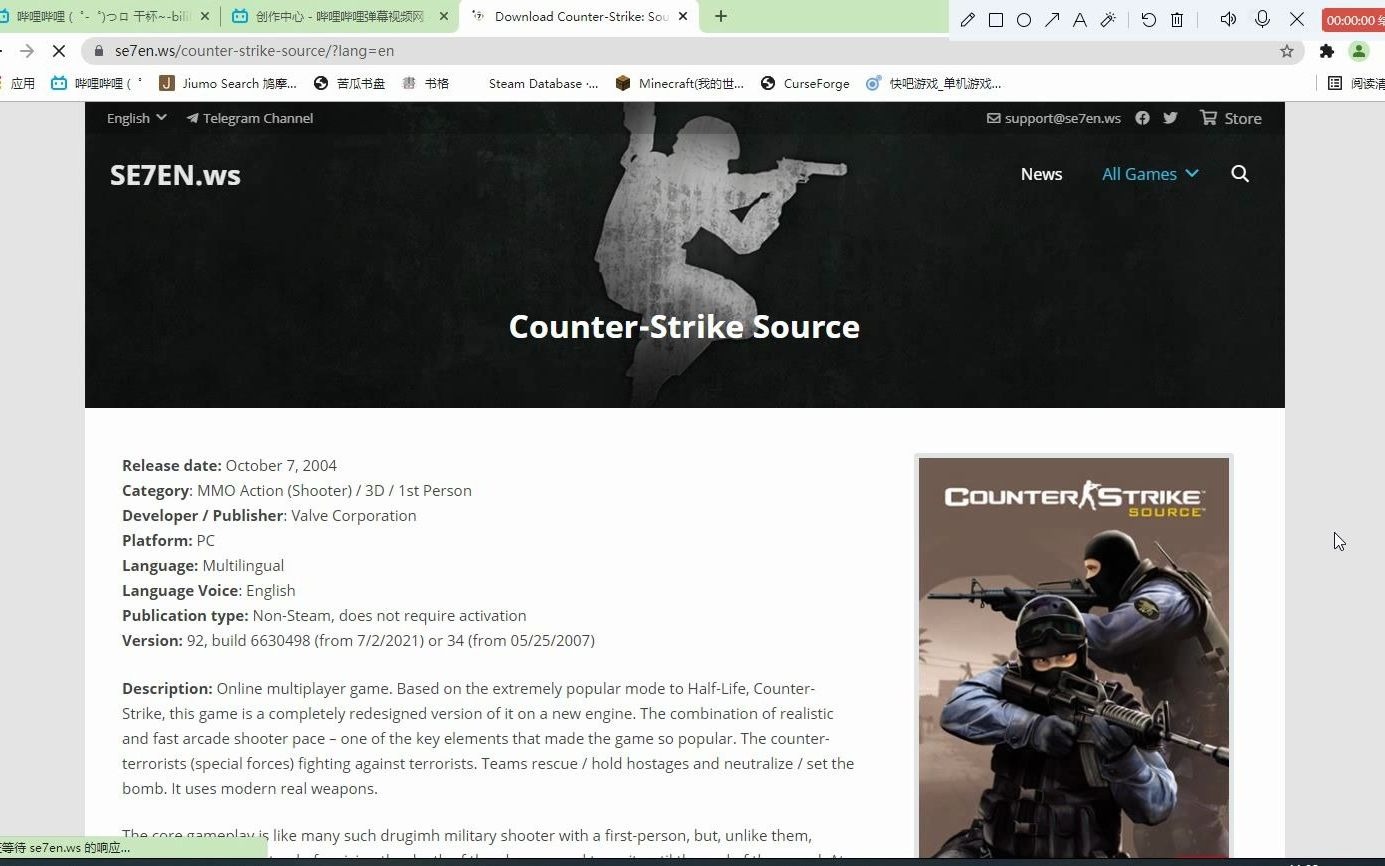Go forward in browser history
This screenshot has height=866, width=1385.
[27, 51]
